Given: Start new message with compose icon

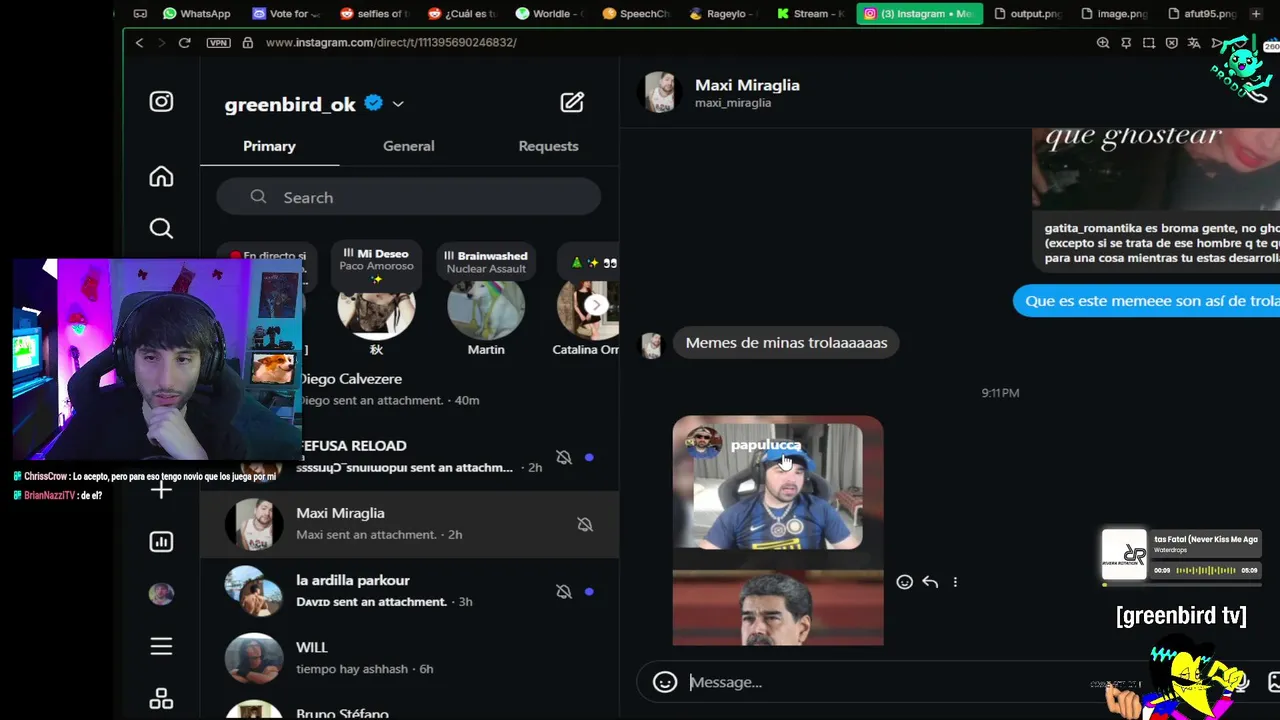Looking at the screenshot, I should (572, 102).
